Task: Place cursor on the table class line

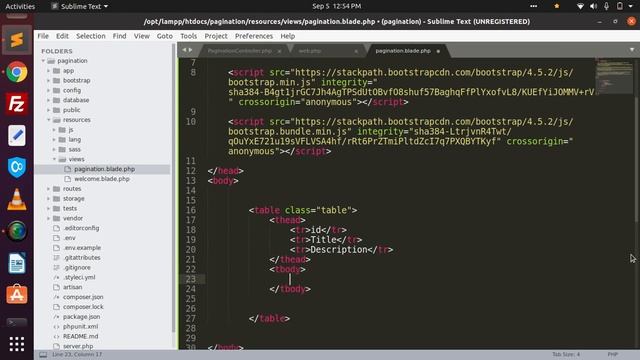Action: [x=303, y=210]
